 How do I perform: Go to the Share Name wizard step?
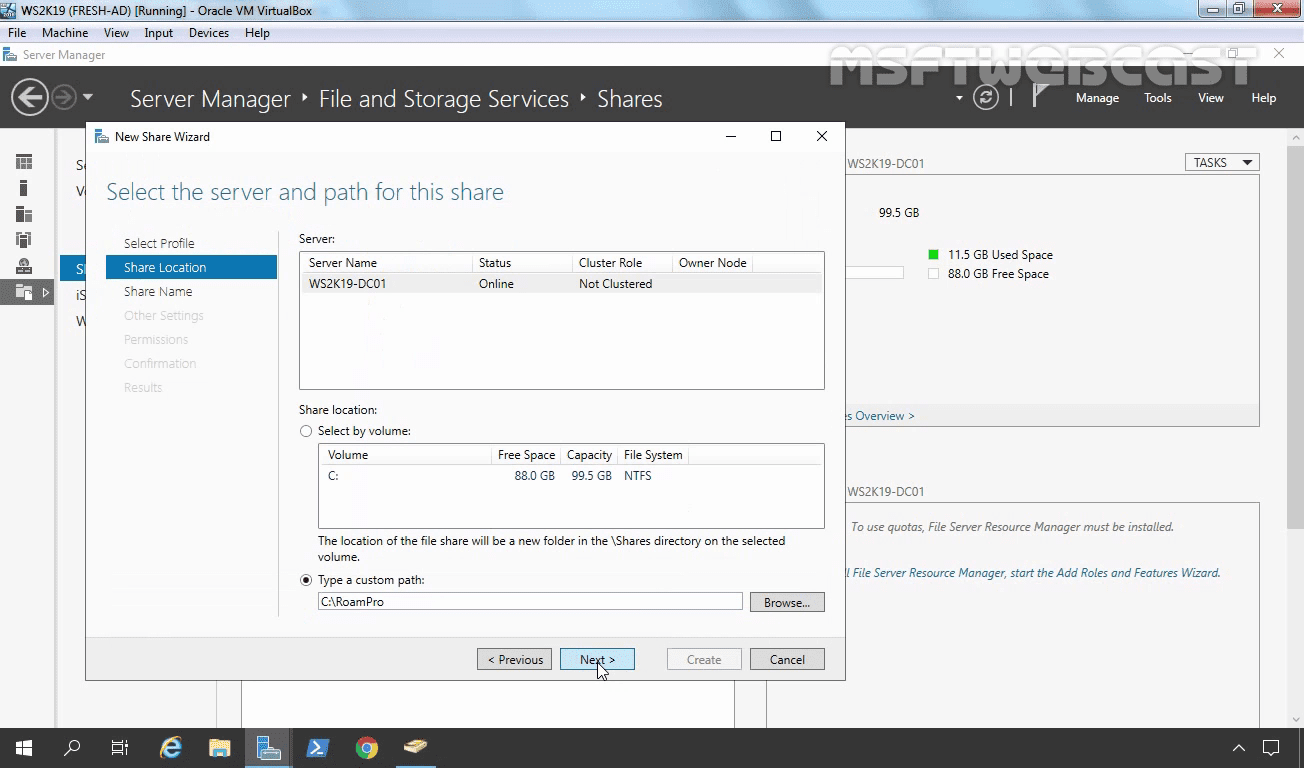[x=158, y=291]
